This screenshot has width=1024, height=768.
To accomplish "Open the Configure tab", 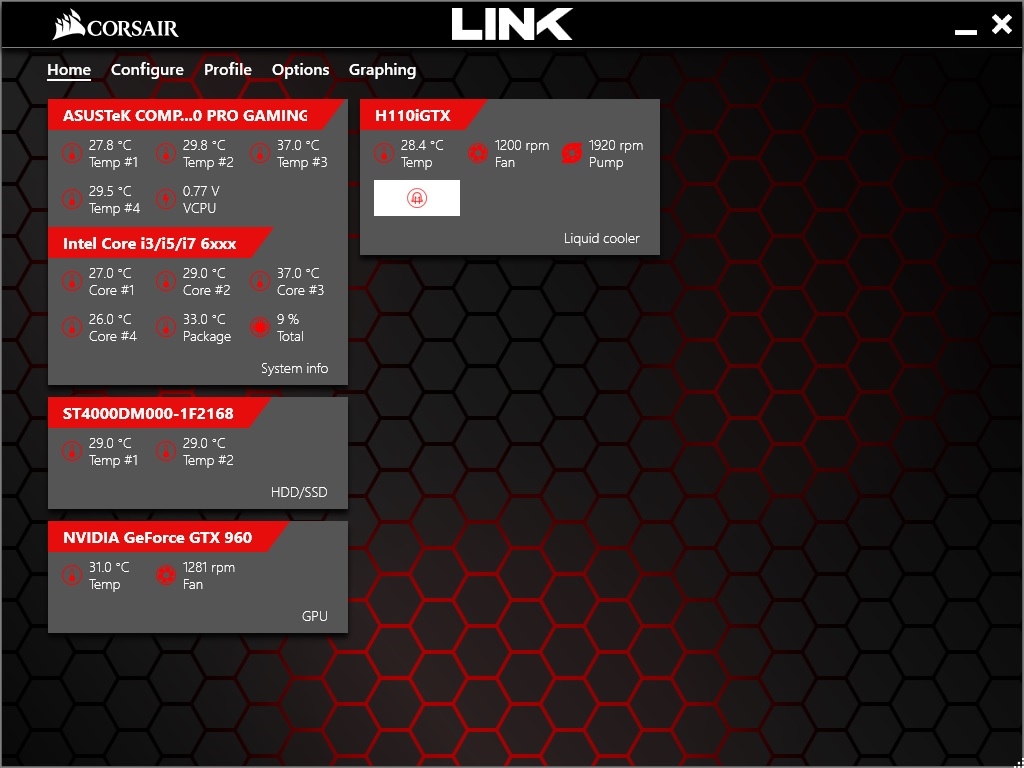I will coord(147,70).
